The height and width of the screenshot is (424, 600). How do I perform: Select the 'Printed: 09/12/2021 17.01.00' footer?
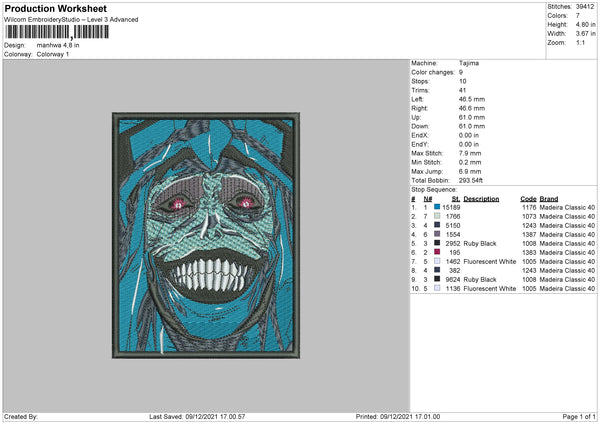[398, 416]
